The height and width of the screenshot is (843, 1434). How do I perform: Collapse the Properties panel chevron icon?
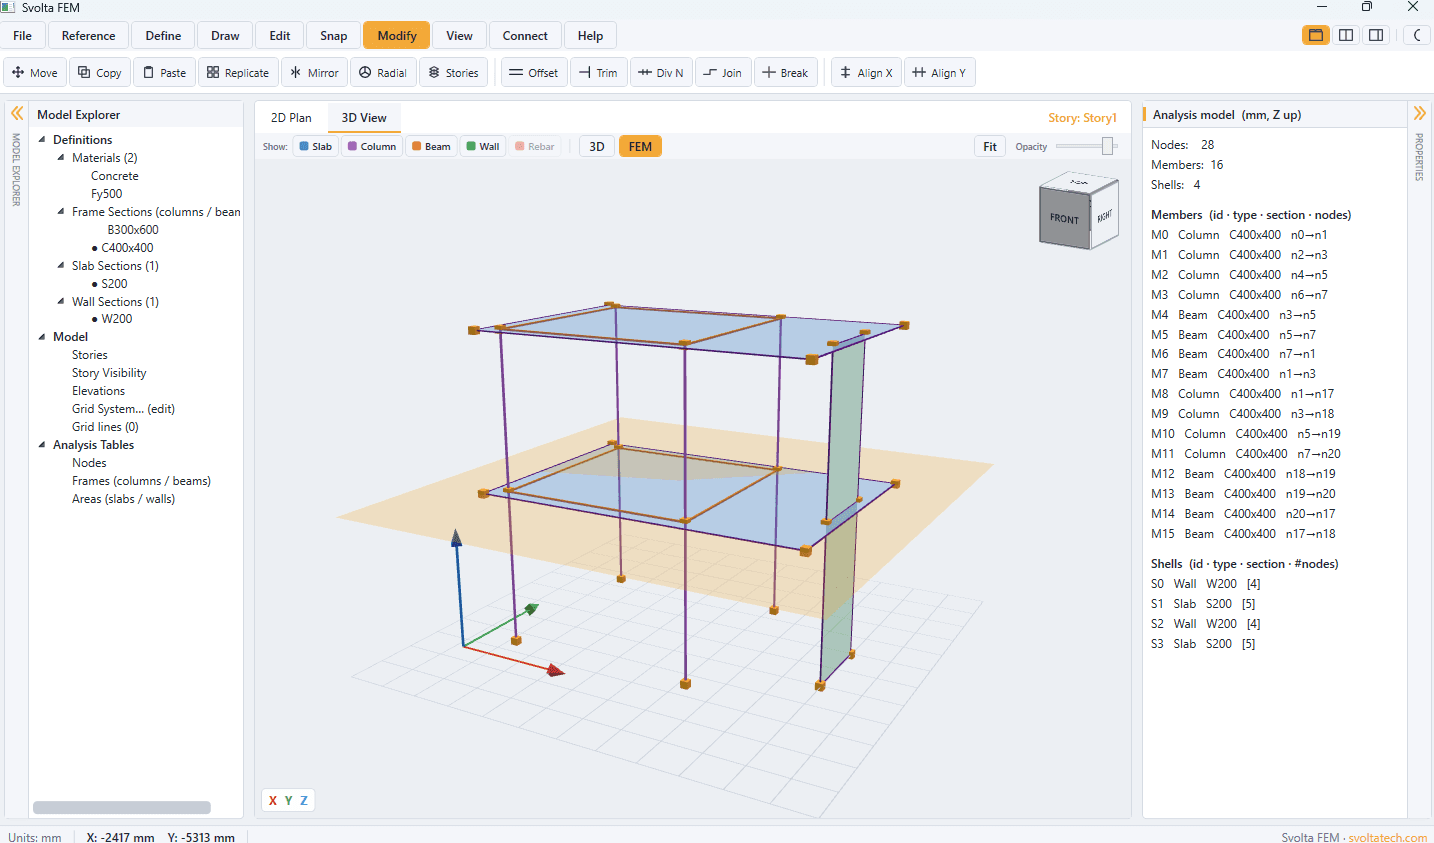click(x=1419, y=113)
